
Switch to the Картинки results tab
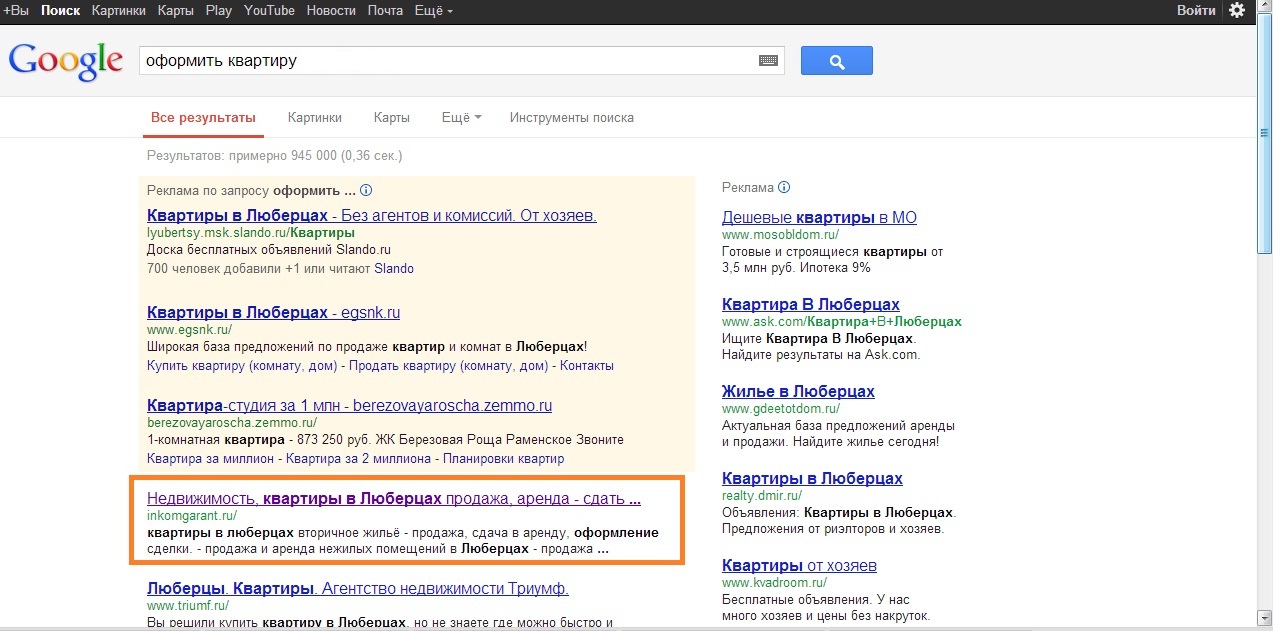tap(314, 117)
